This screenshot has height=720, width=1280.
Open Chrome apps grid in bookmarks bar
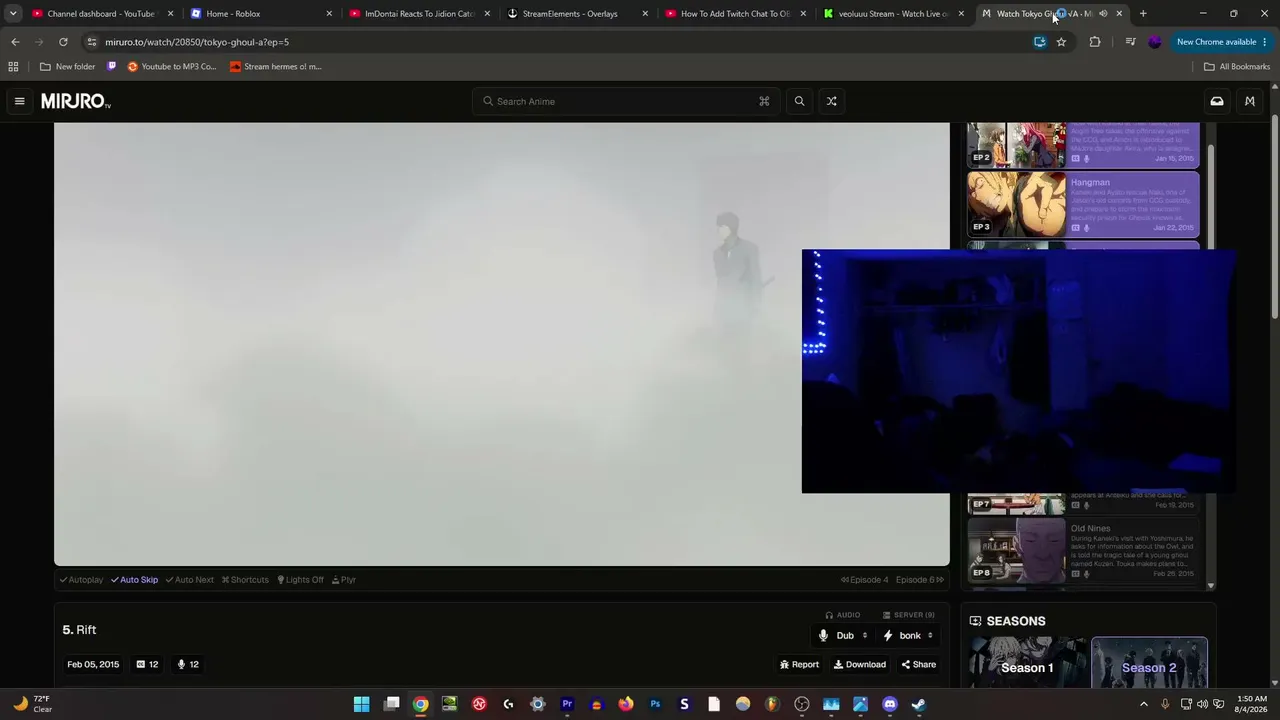point(13,67)
